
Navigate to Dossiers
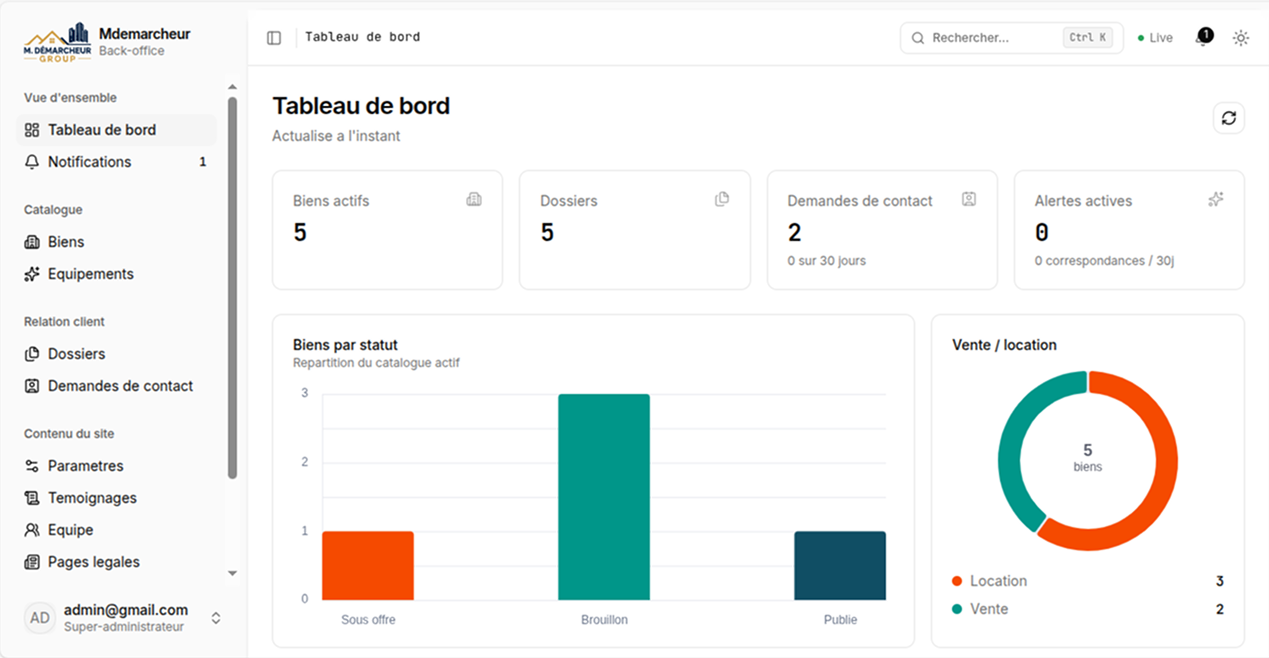pos(116,354)
